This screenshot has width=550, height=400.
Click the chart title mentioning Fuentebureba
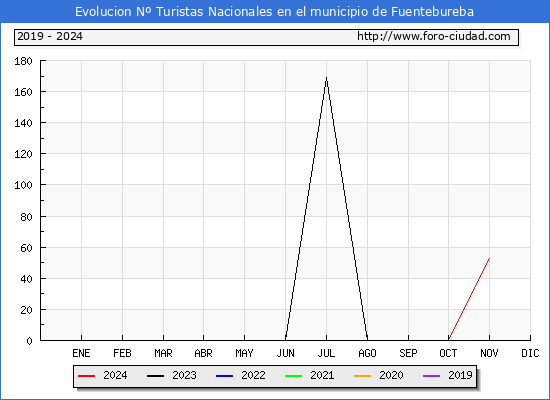tap(274, 12)
